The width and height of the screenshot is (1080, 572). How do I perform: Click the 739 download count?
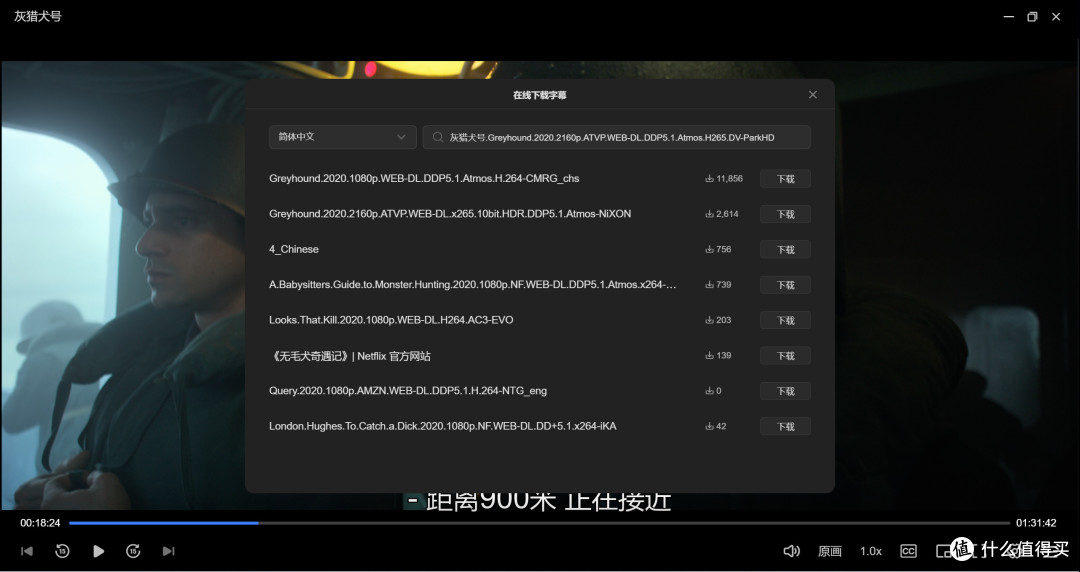click(718, 285)
